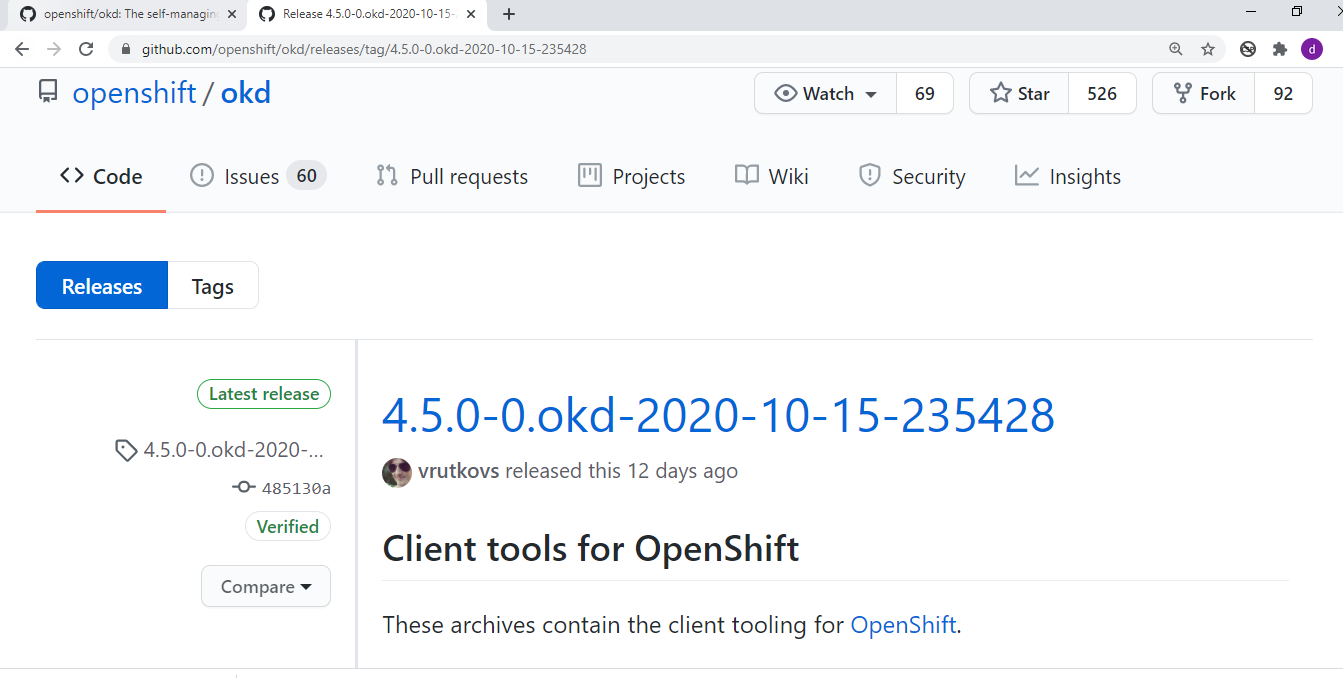Open the Code tab
1343x678 pixels.
tap(101, 176)
